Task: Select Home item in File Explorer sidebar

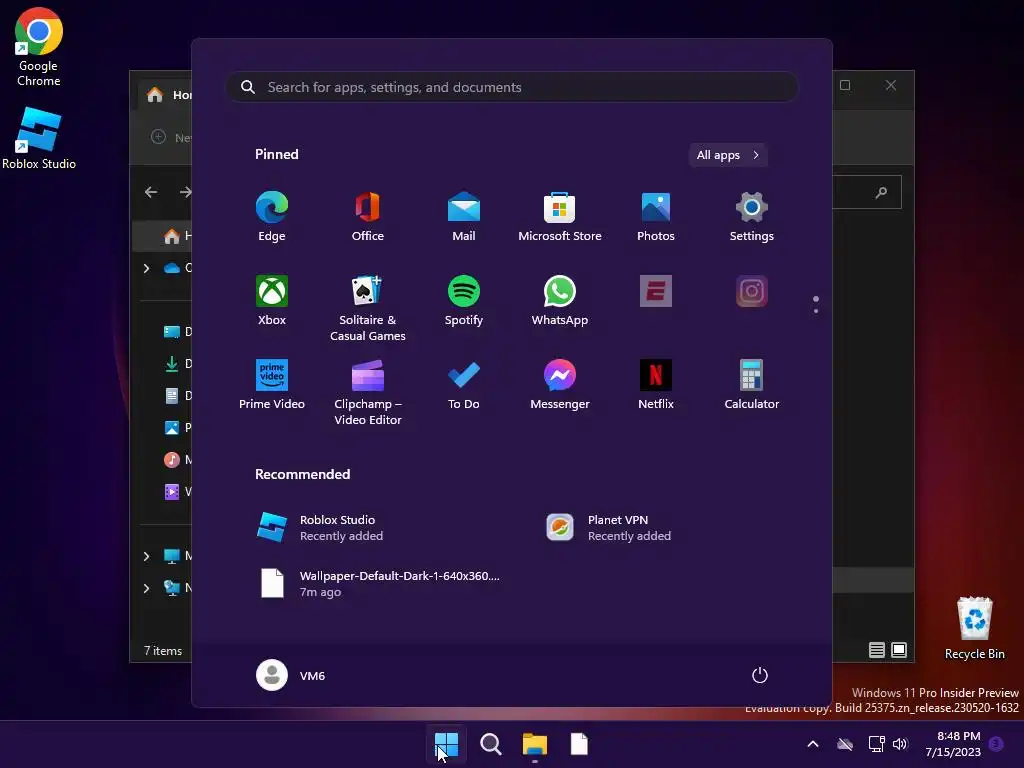Action: pos(163,236)
